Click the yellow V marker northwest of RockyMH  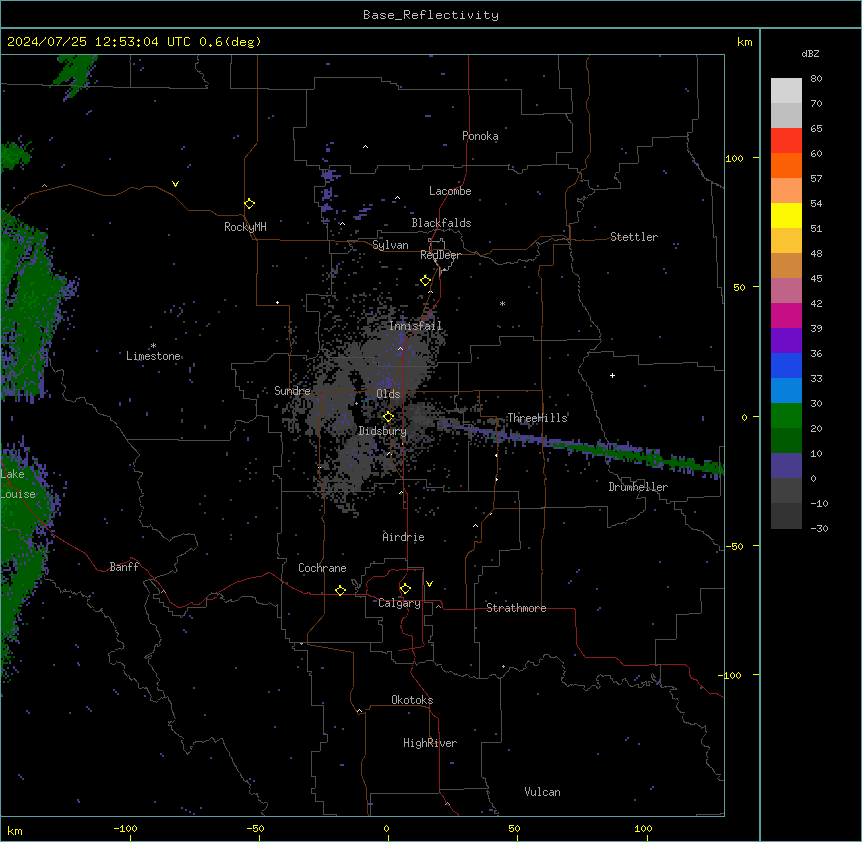point(175,184)
